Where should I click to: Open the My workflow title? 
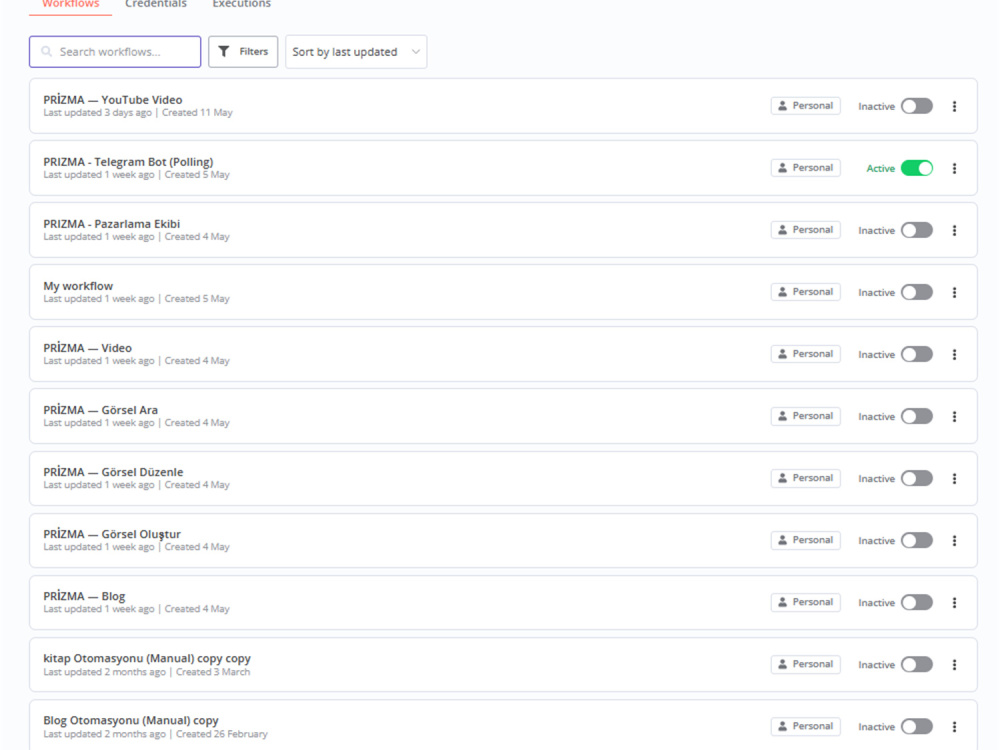pyautogui.click(x=78, y=286)
